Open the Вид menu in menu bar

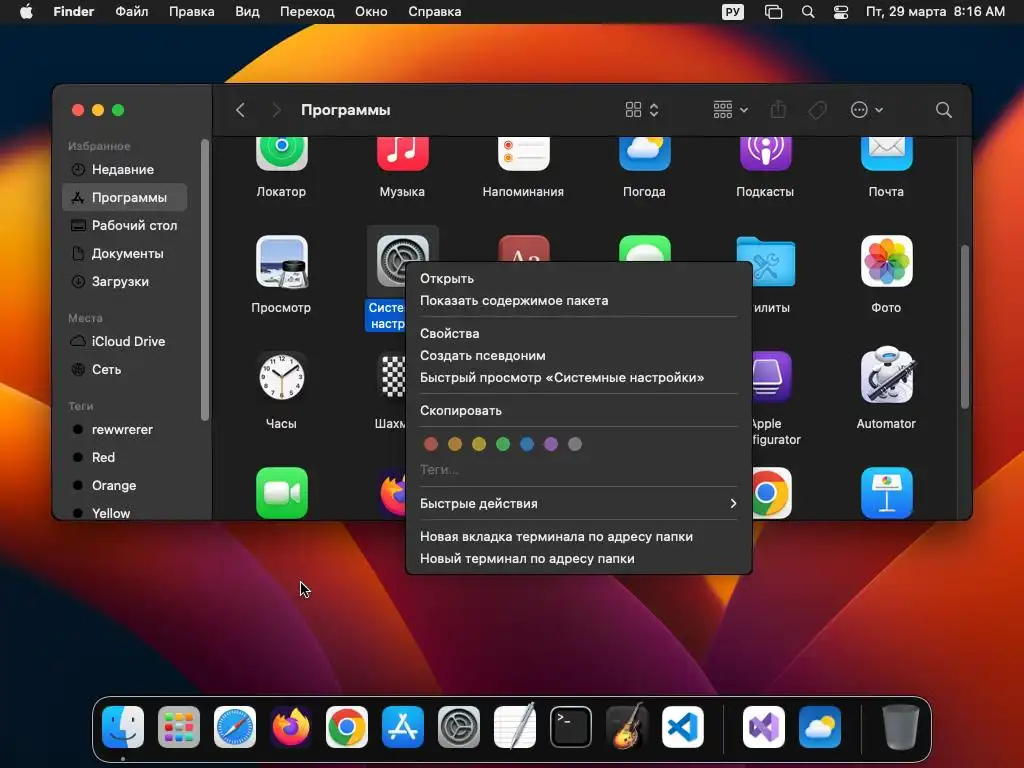click(x=247, y=12)
